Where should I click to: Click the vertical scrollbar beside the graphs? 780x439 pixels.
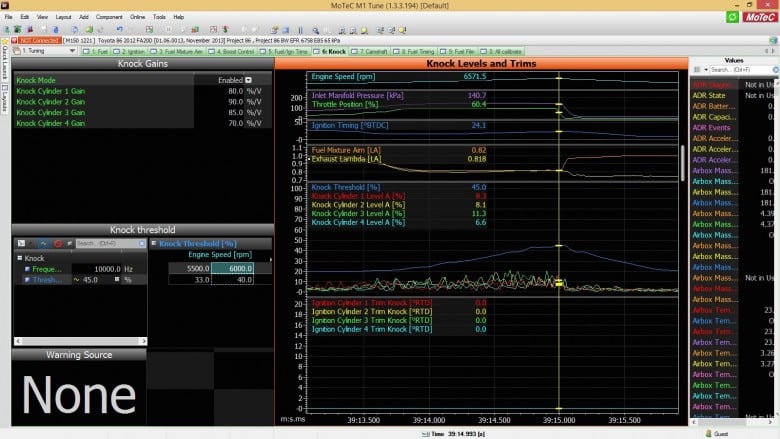683,164
